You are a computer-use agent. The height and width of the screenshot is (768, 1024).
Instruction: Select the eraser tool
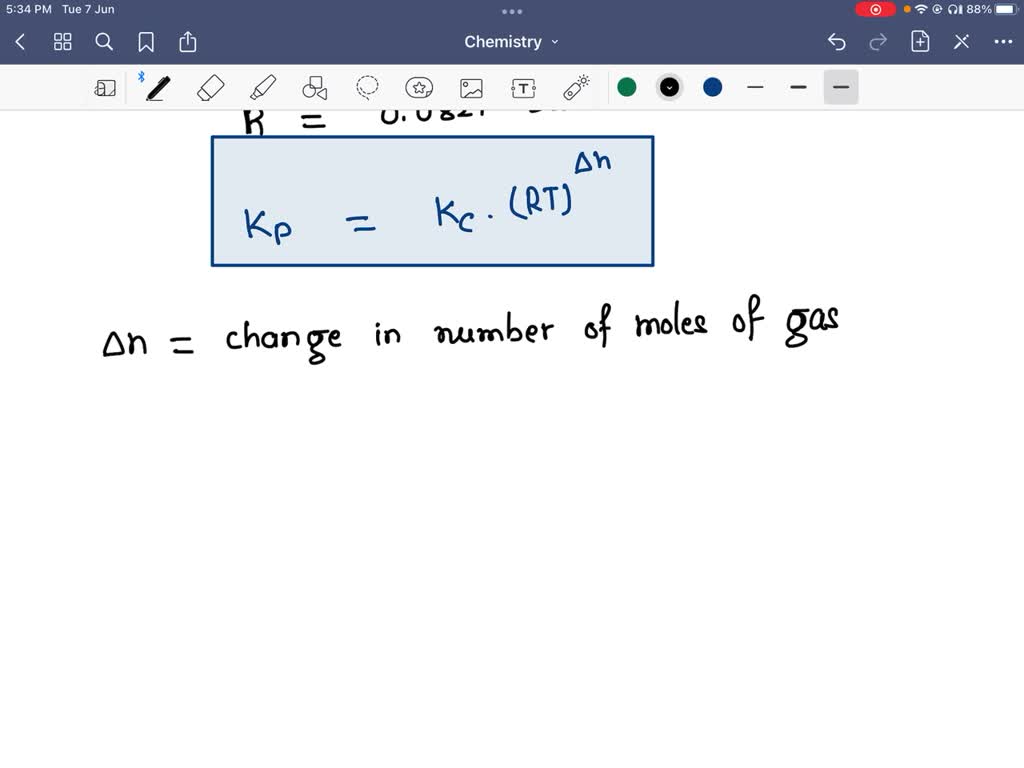coord(209,88)
